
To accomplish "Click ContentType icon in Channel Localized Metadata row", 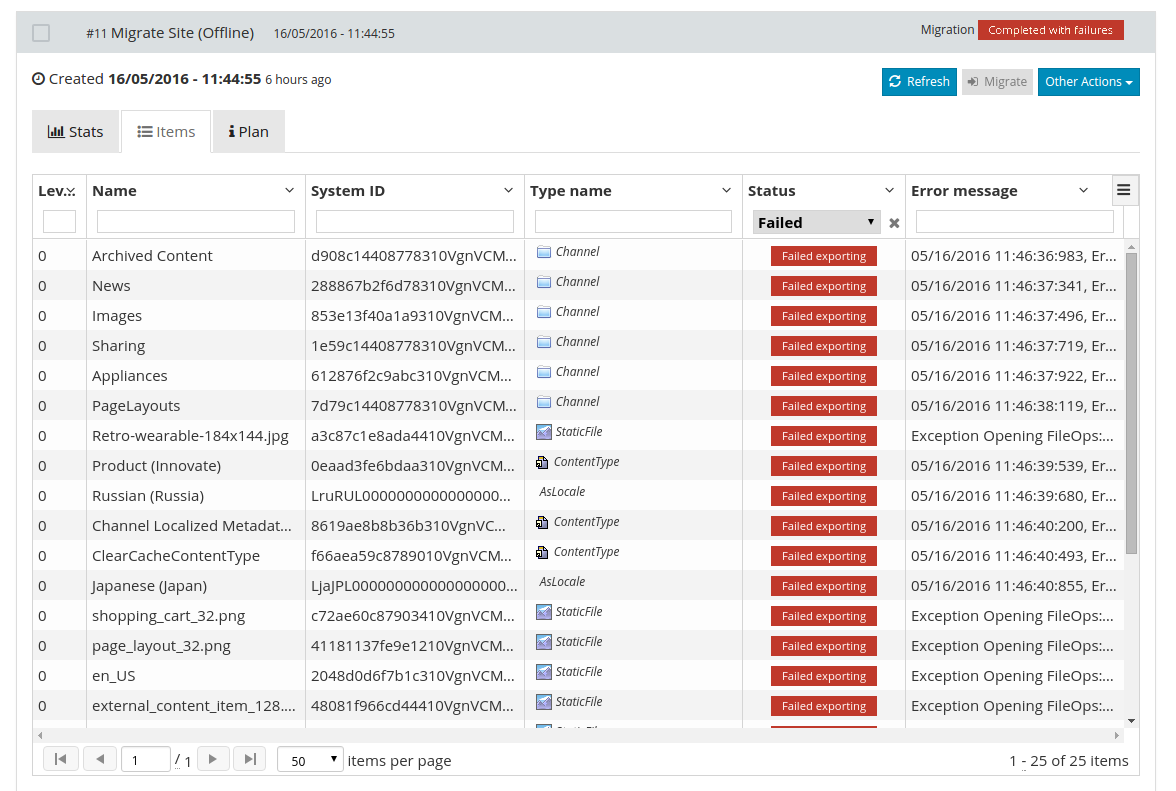I will pyautogui.click(x=542, y=523).
